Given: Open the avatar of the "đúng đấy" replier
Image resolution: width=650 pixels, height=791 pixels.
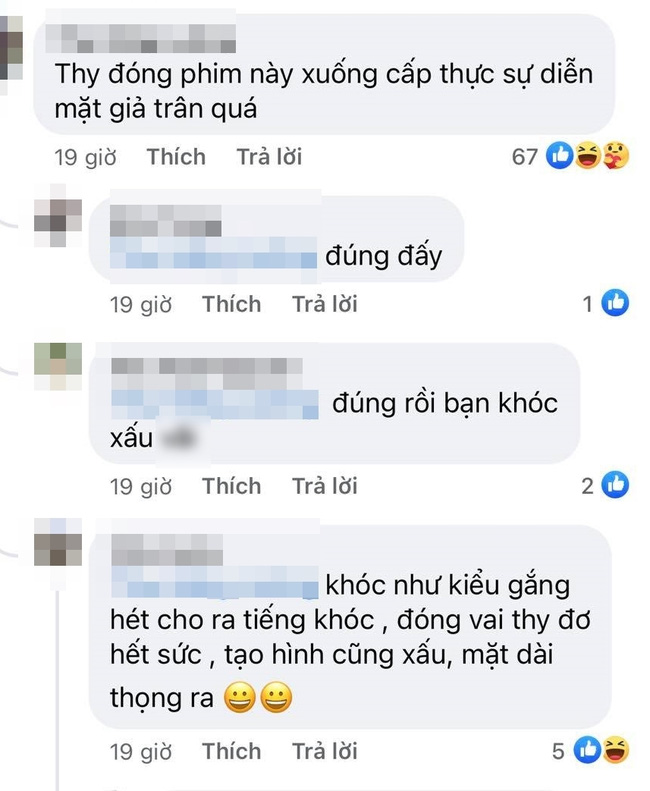Looking at the screenshot, I should [x=58, y=215].
